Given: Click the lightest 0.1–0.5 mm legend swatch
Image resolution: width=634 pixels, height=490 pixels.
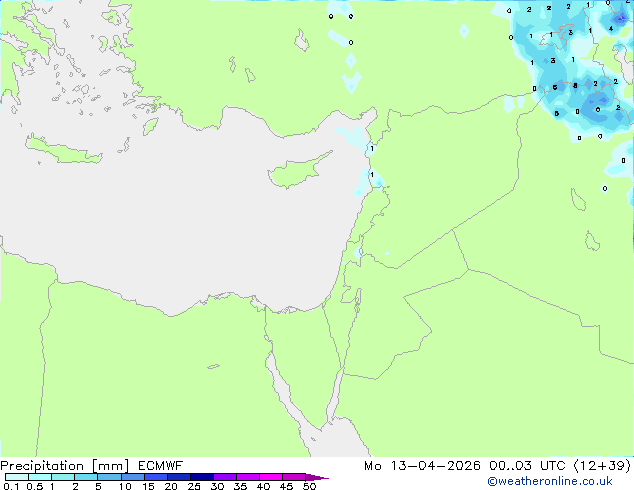Looking at the screenshot, I should pos(17,477).
